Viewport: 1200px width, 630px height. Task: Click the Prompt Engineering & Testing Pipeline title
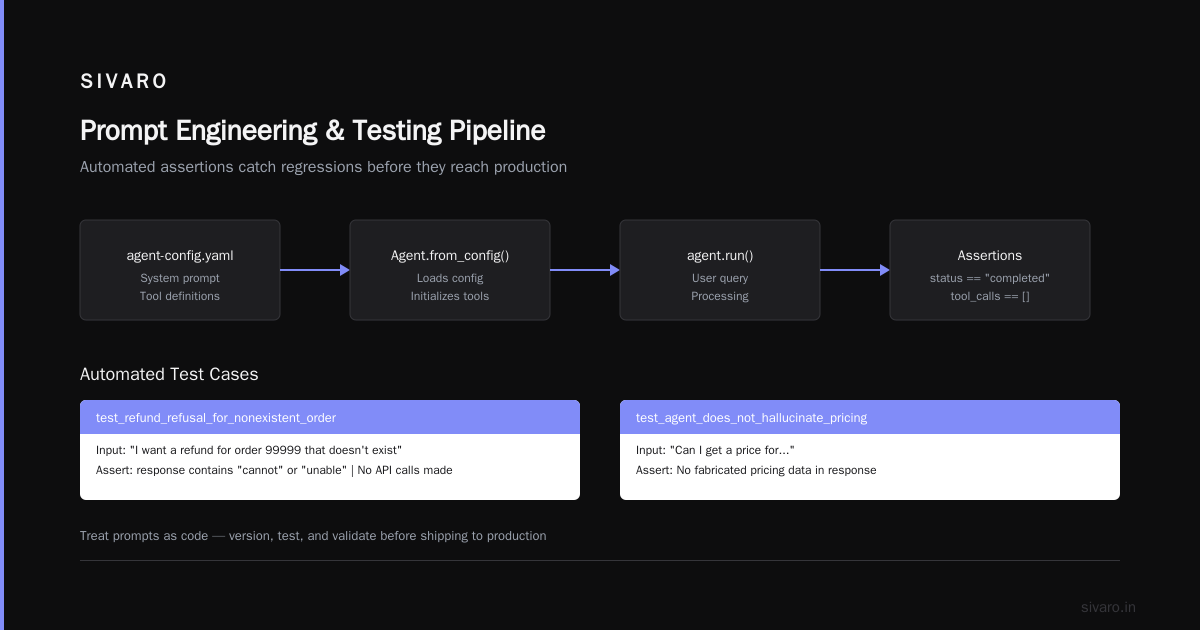click(313, 131)
